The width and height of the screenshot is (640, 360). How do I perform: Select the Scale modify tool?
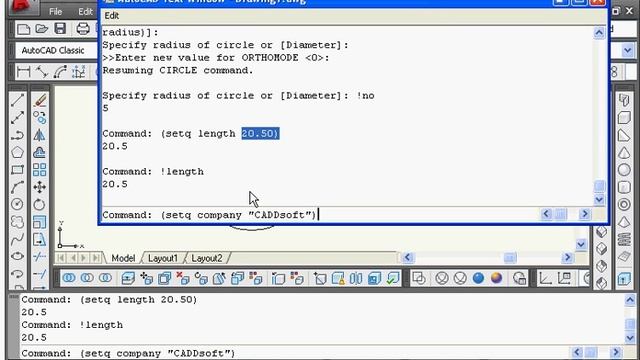(40, 222)
